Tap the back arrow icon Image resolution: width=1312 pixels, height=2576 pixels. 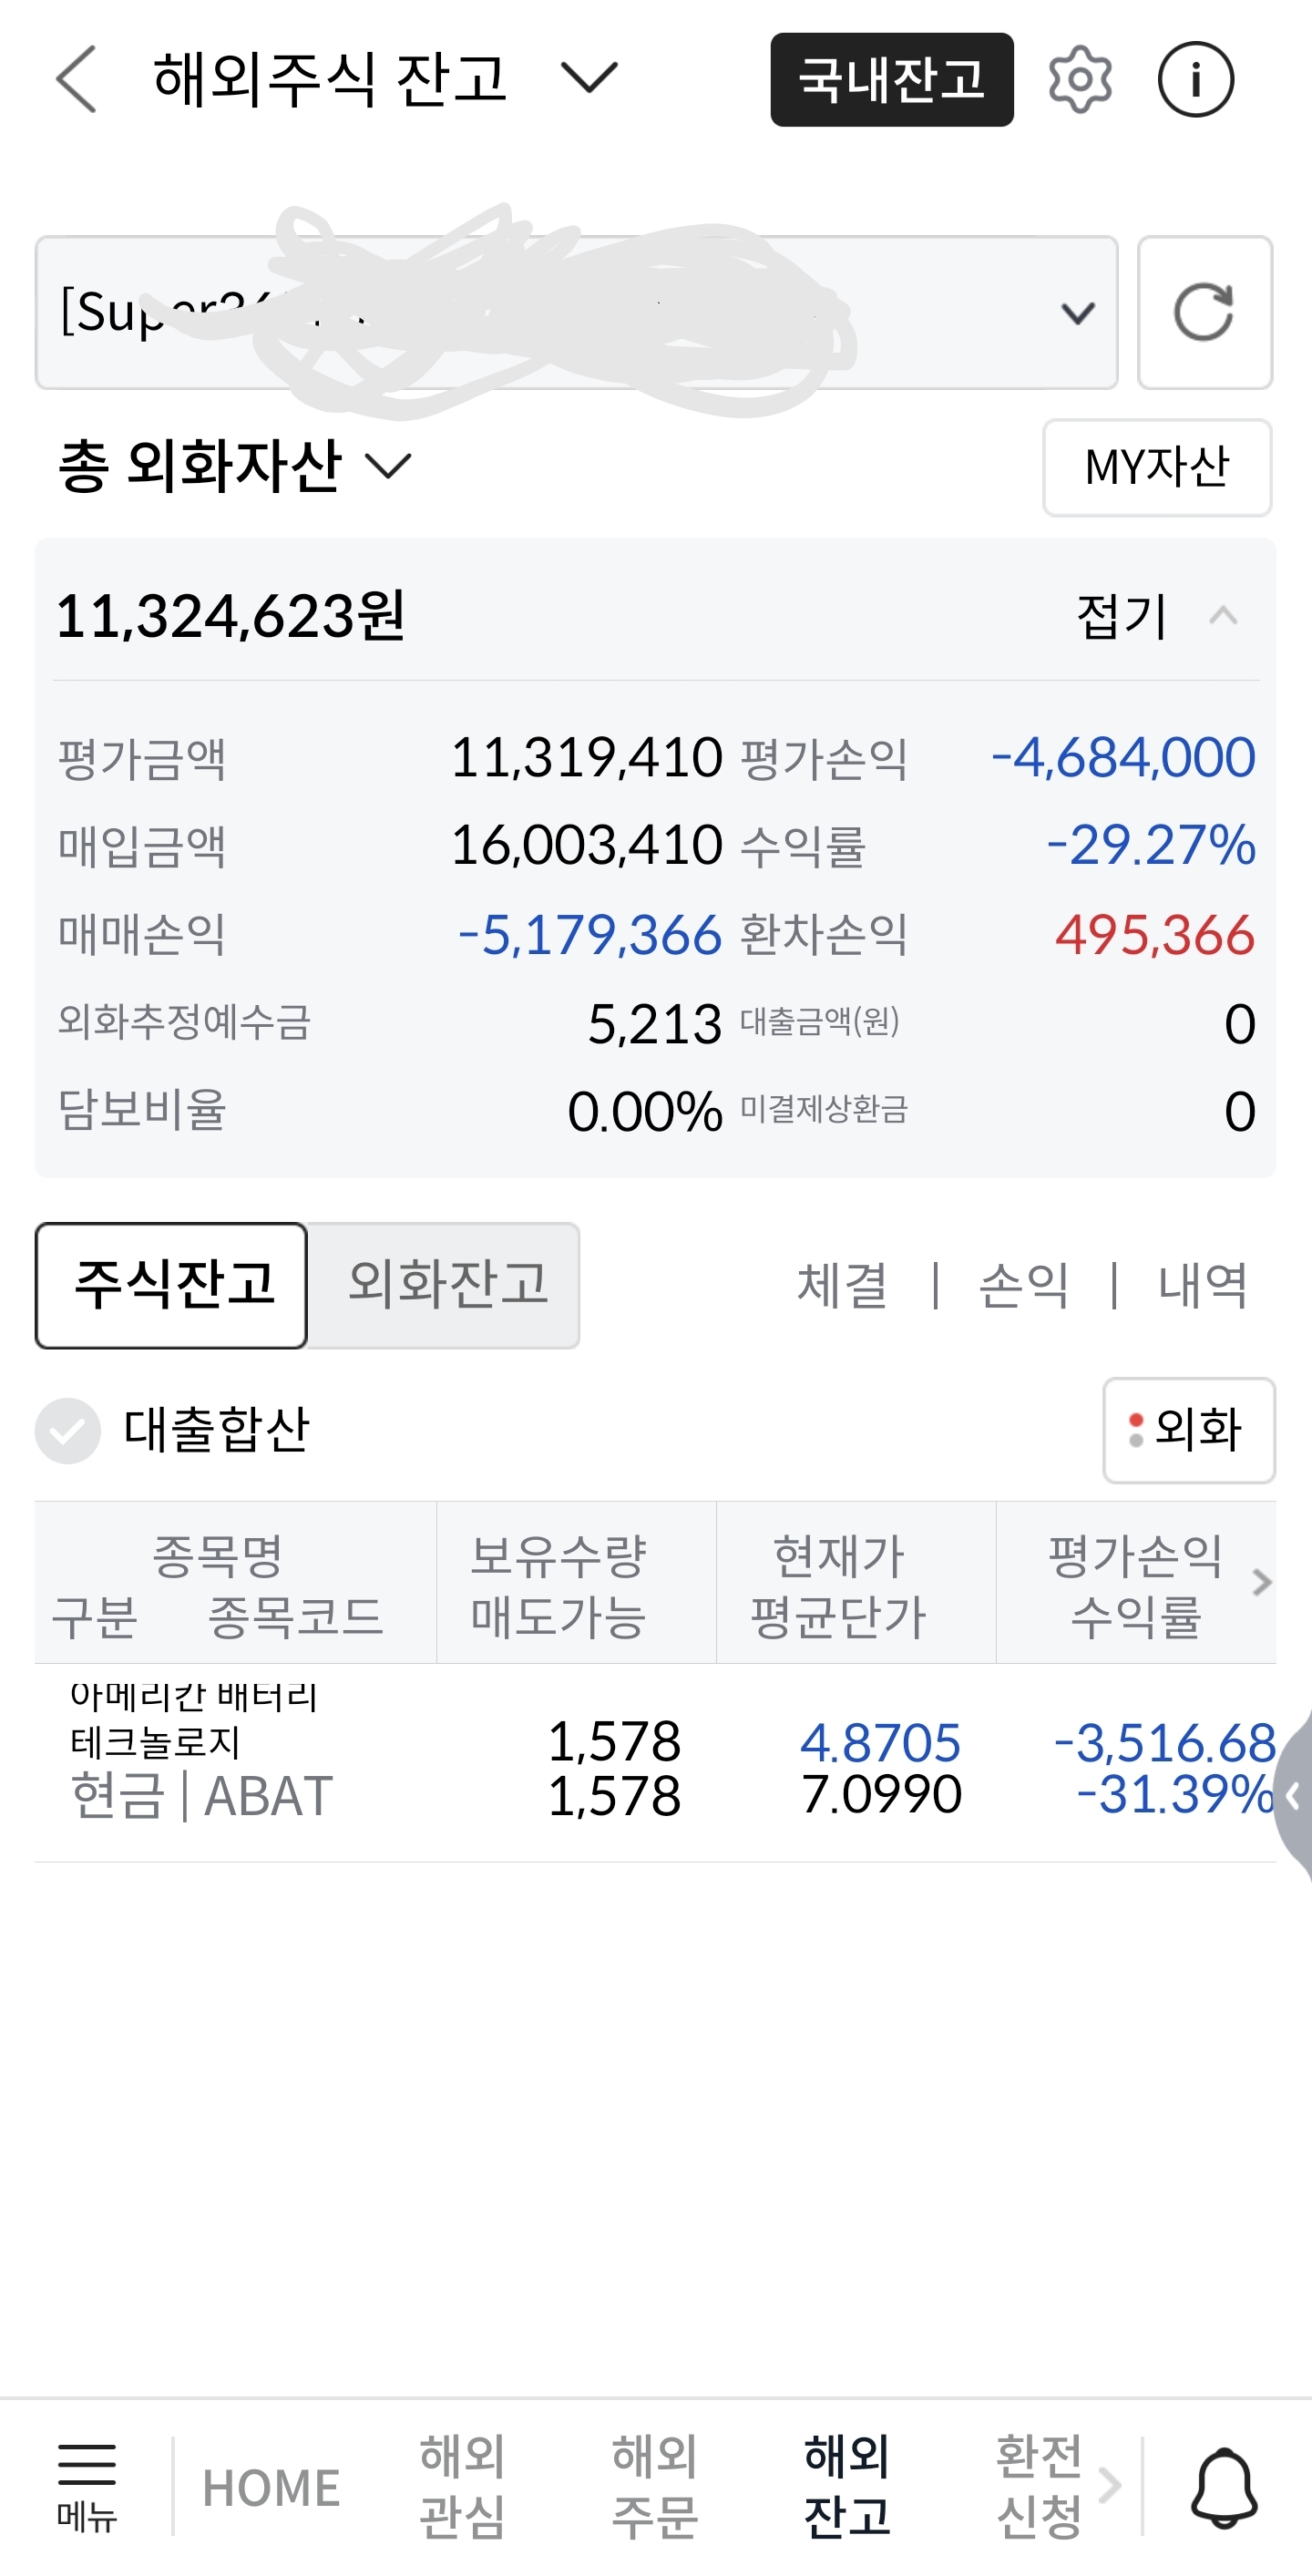pyautogui.click(x=77, y=79)
